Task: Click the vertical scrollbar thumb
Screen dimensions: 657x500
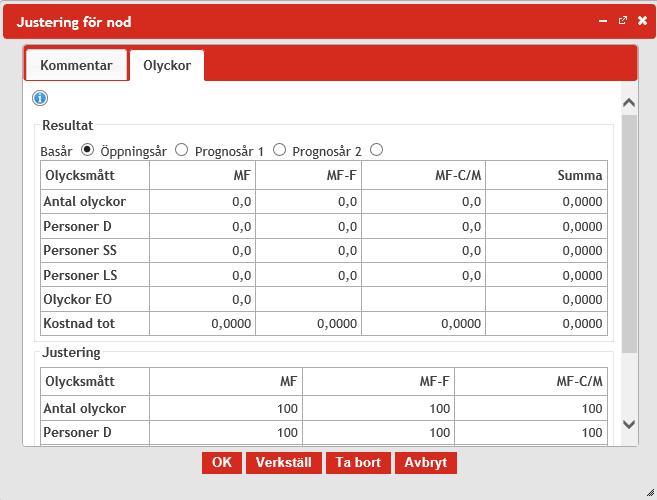Action: pos(629,234)
